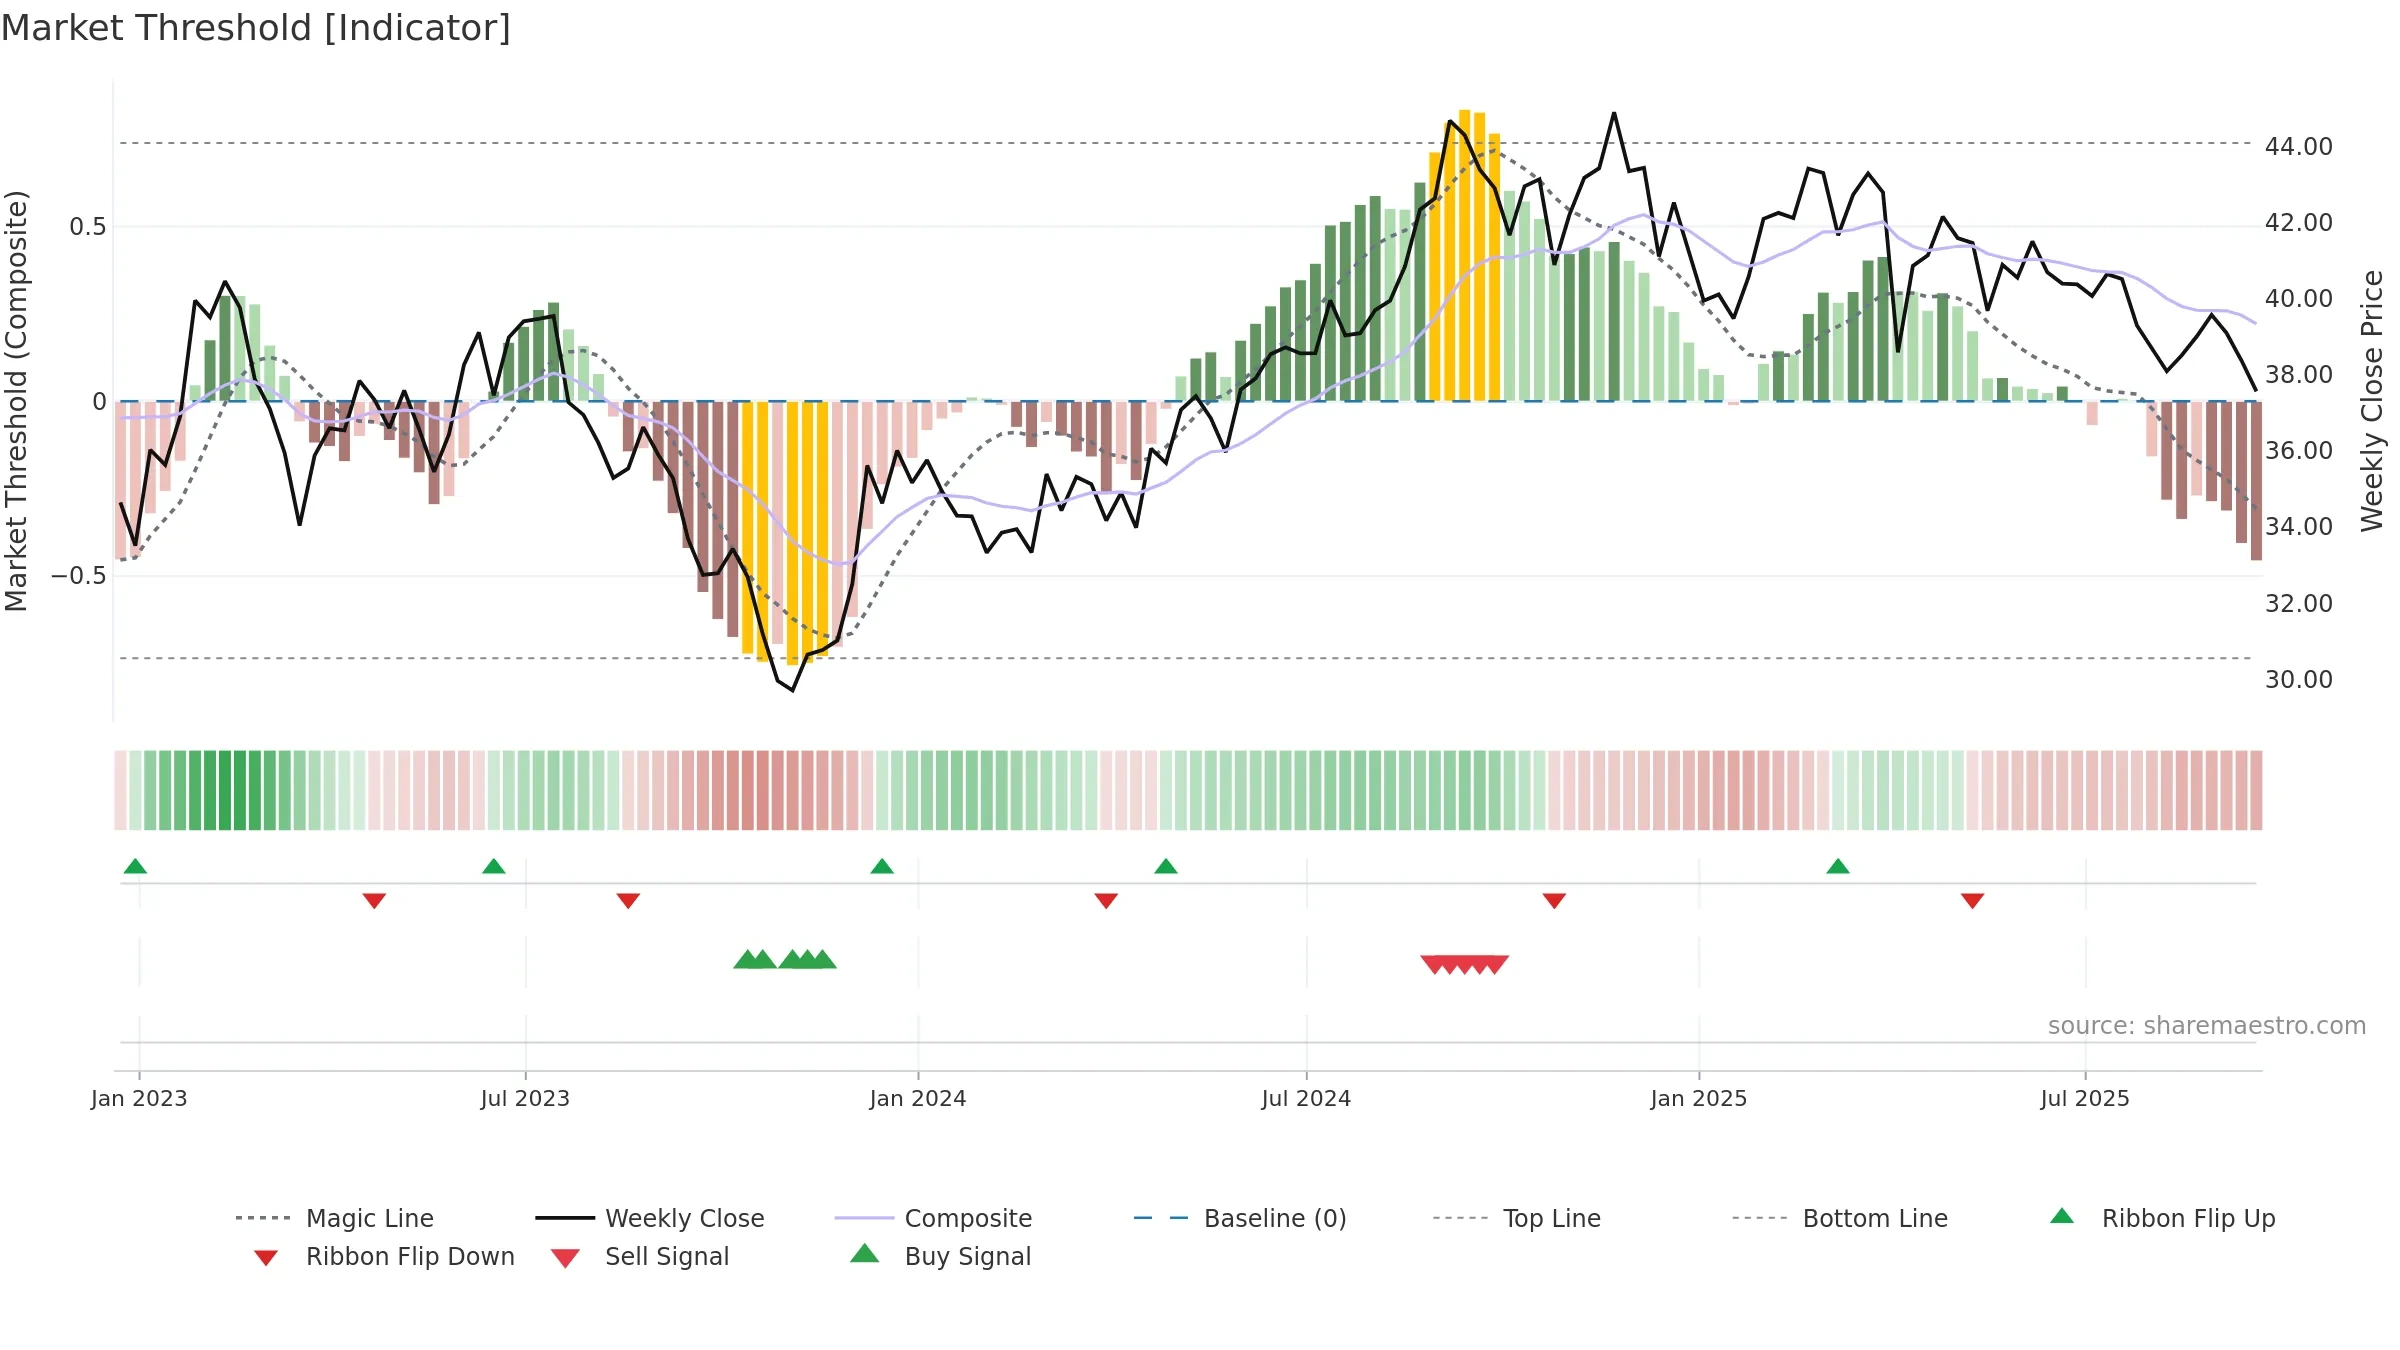Click the ribbon flip up marker after Jan 2025
The image size is (2400, 1350).
click(1838, 866)
